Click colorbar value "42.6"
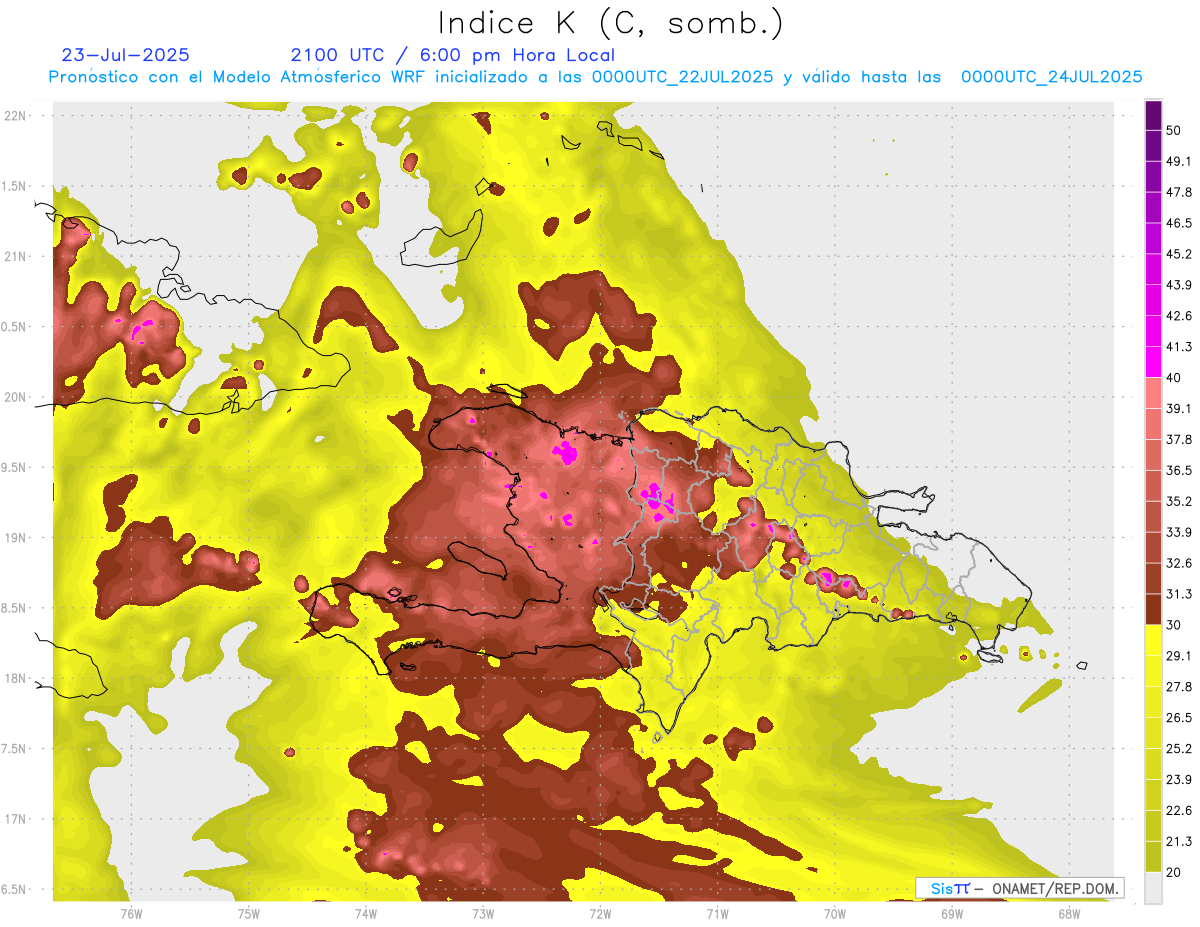Viewport: 1200px width, 927px height. [1178, 316]
